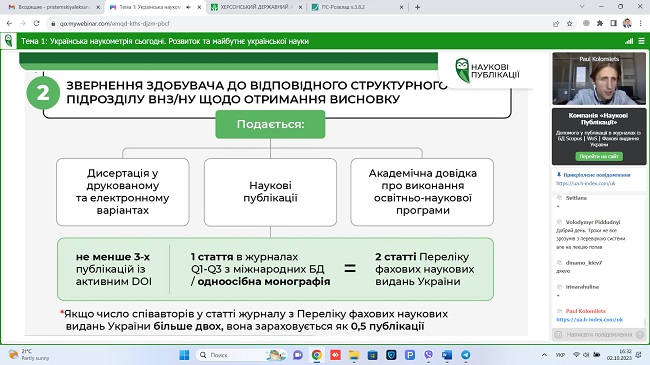Open File Explorer from the taskbar
This screenshot has width=650, height=365.
click(354, 355)
